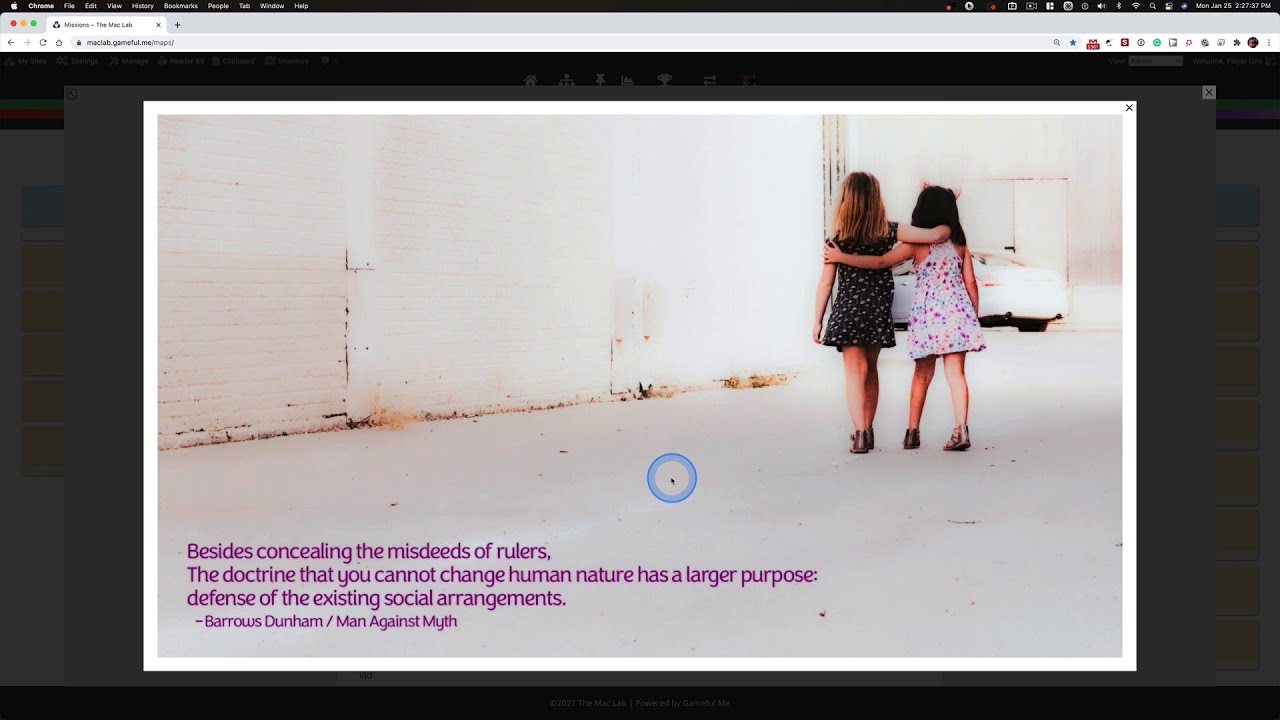1280x720 pixels.
Task: Open My Sites in admin bar
Action: (27, 61)
